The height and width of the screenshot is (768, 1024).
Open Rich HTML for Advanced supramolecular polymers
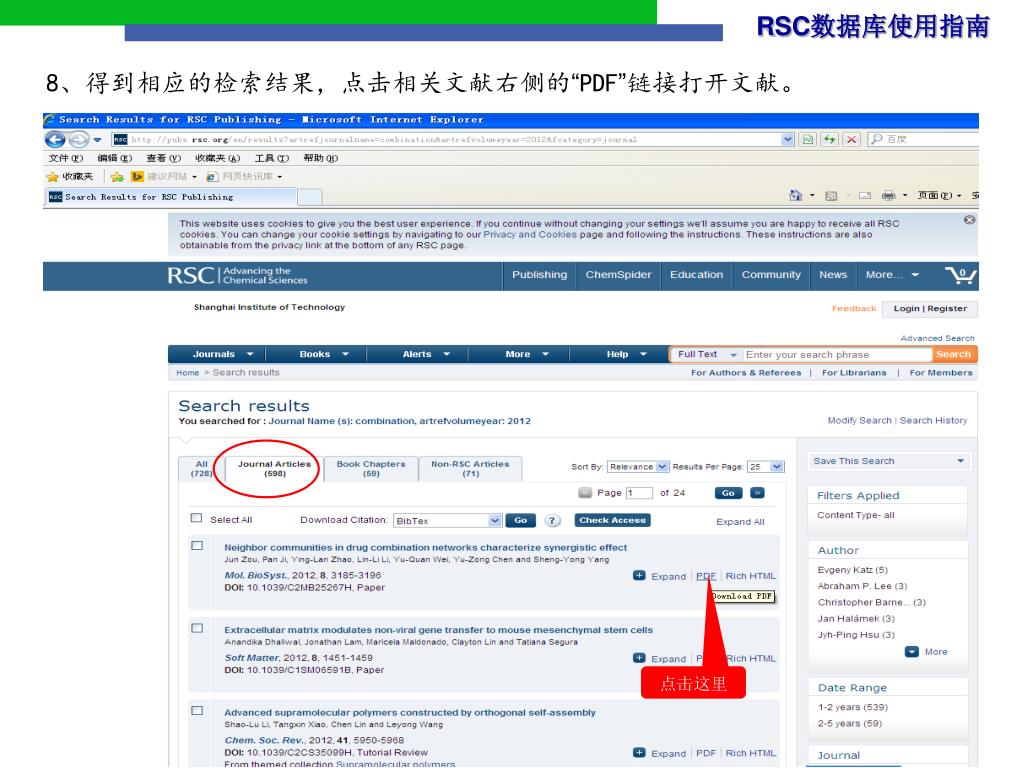pyautogui.click(x=751, y=753)
